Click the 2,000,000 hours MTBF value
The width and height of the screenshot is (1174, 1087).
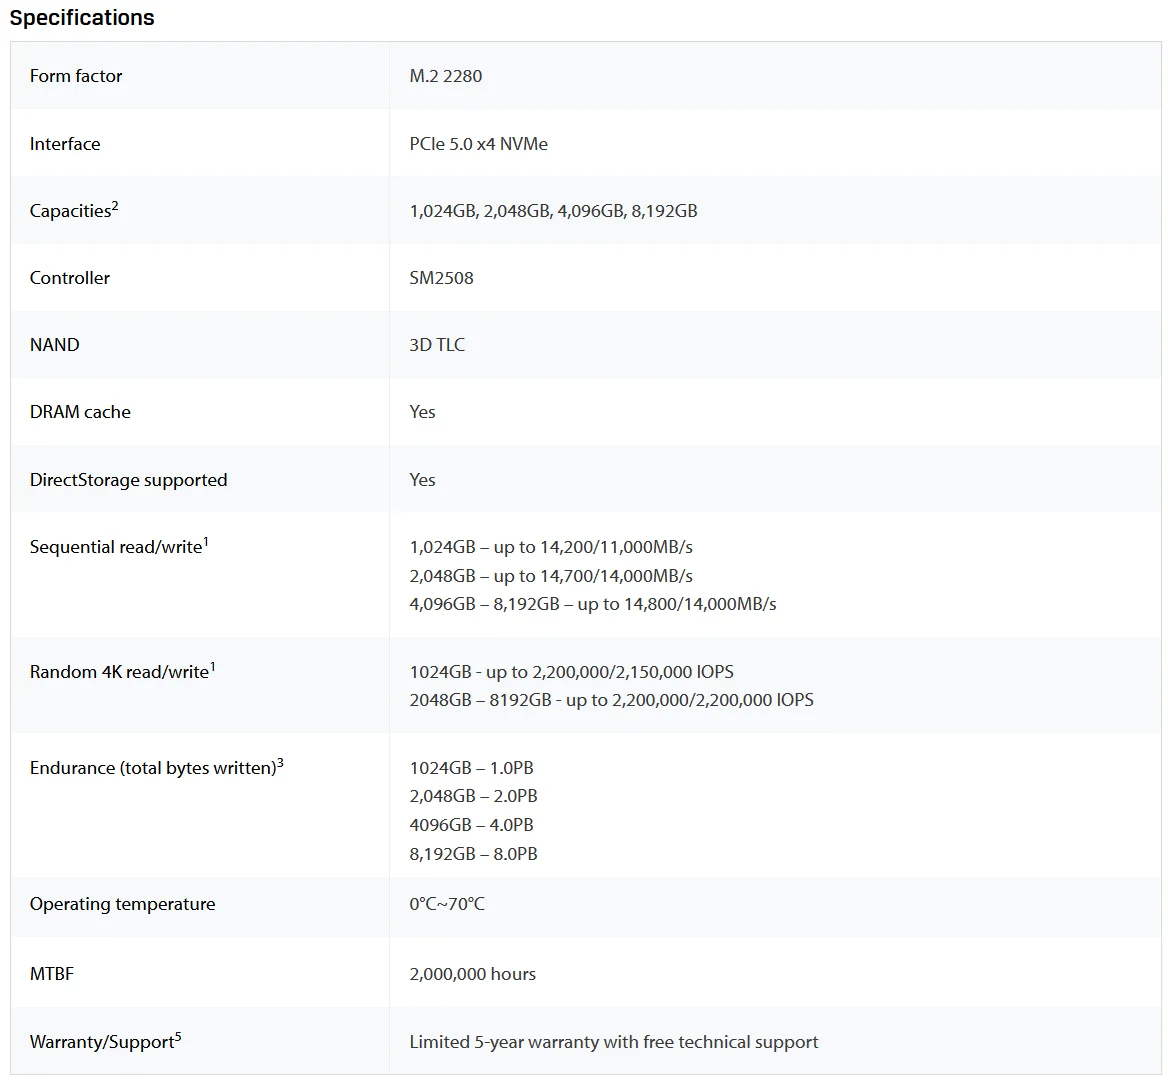[472, 974]
